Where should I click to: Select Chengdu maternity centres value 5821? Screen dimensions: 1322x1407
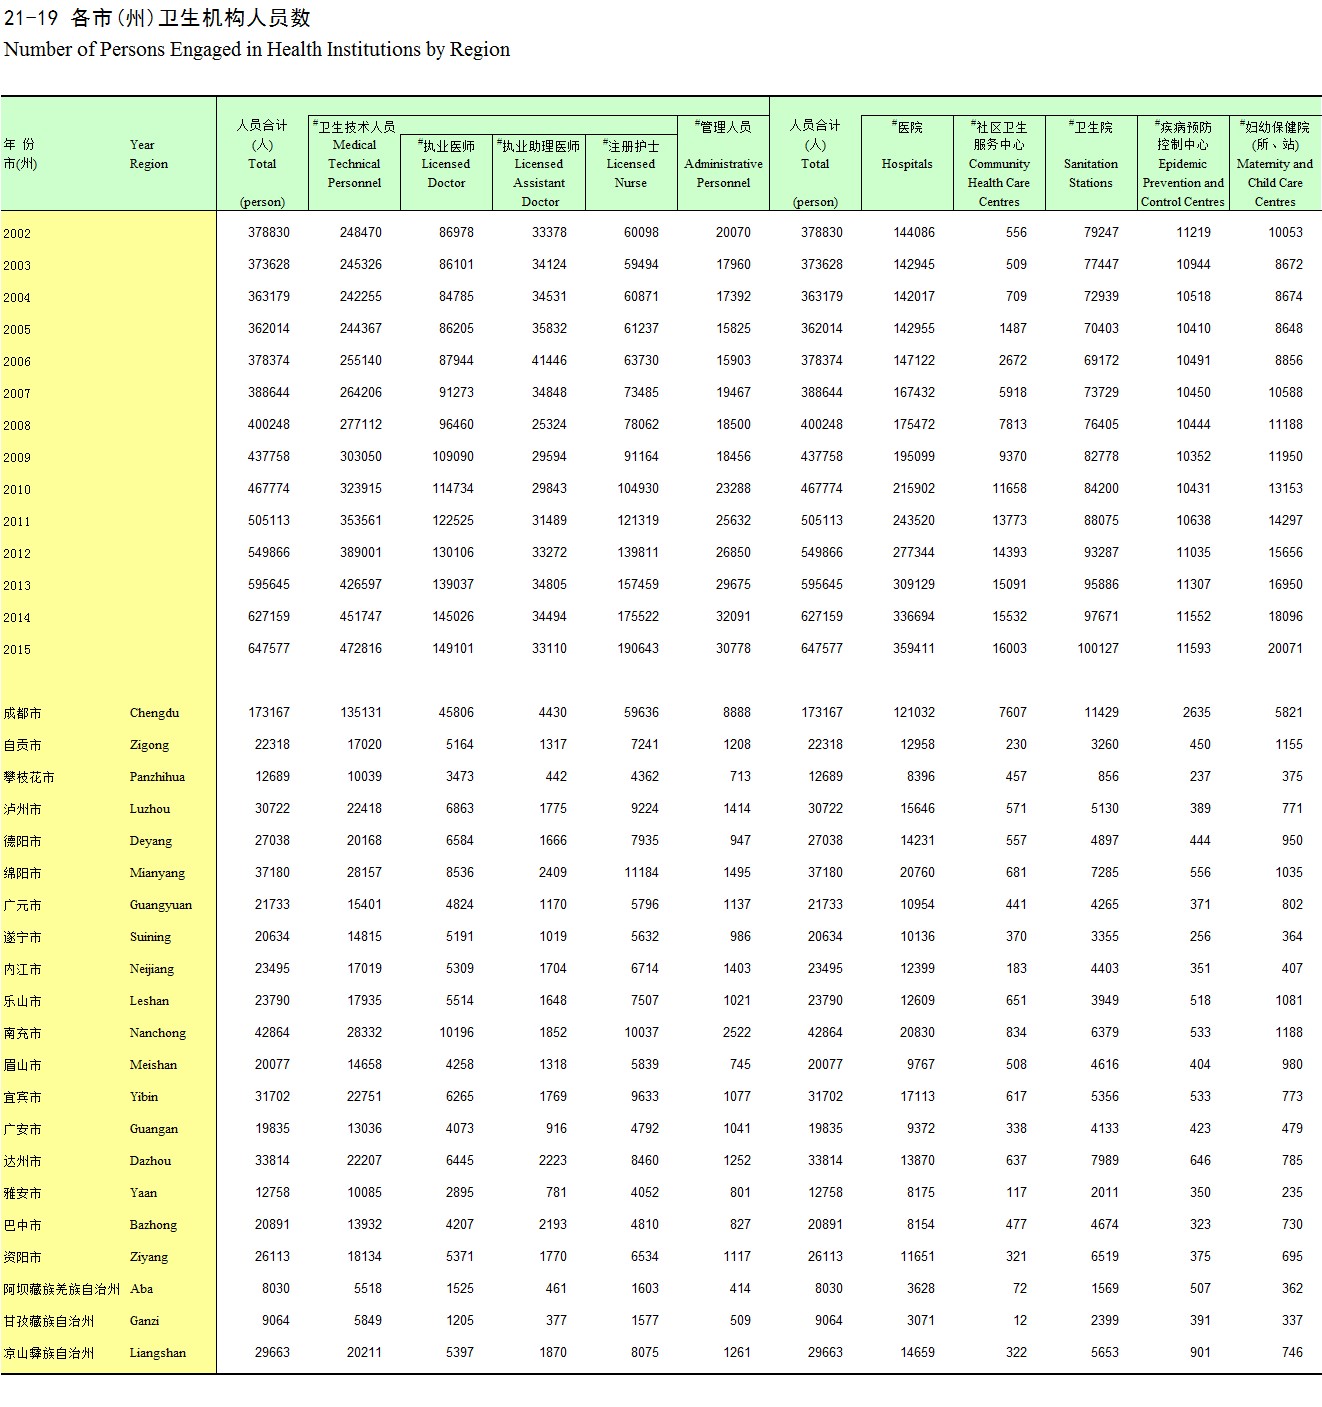[1289, 713]
